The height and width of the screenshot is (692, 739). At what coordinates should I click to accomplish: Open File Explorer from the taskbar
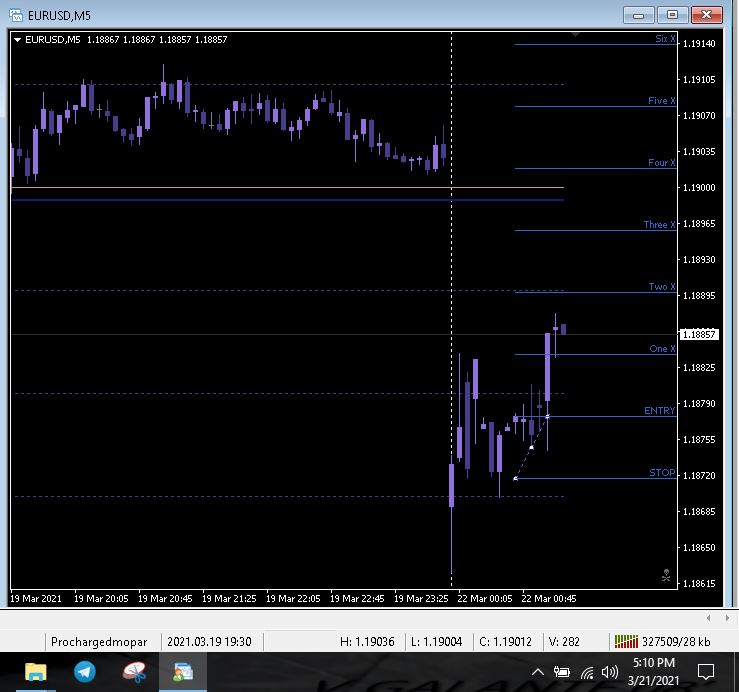[x=35, y=672]
